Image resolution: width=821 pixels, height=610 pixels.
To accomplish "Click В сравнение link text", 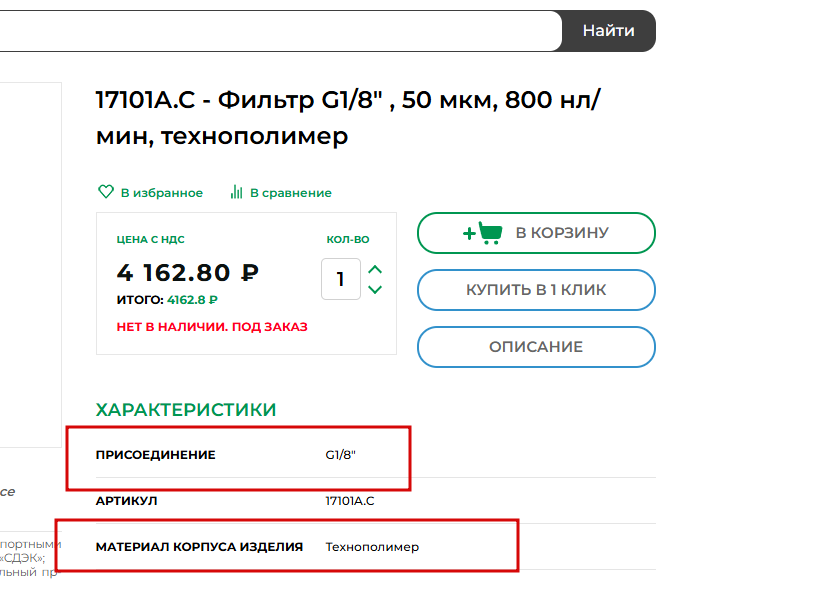I will 290,193.
